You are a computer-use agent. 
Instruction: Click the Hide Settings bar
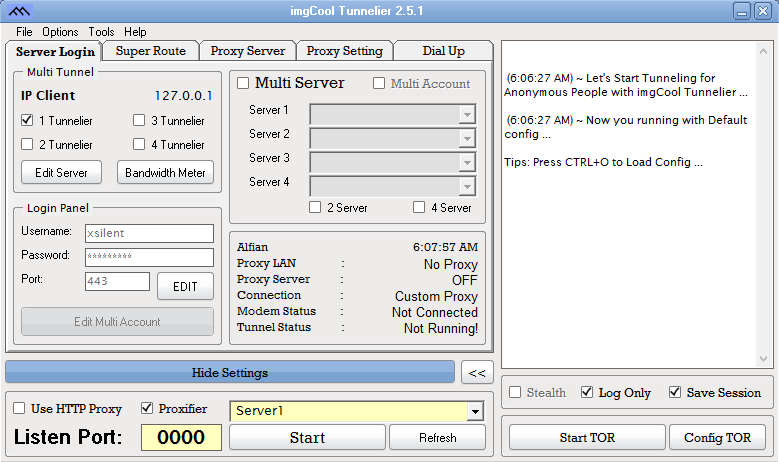(x=230, y=372)
